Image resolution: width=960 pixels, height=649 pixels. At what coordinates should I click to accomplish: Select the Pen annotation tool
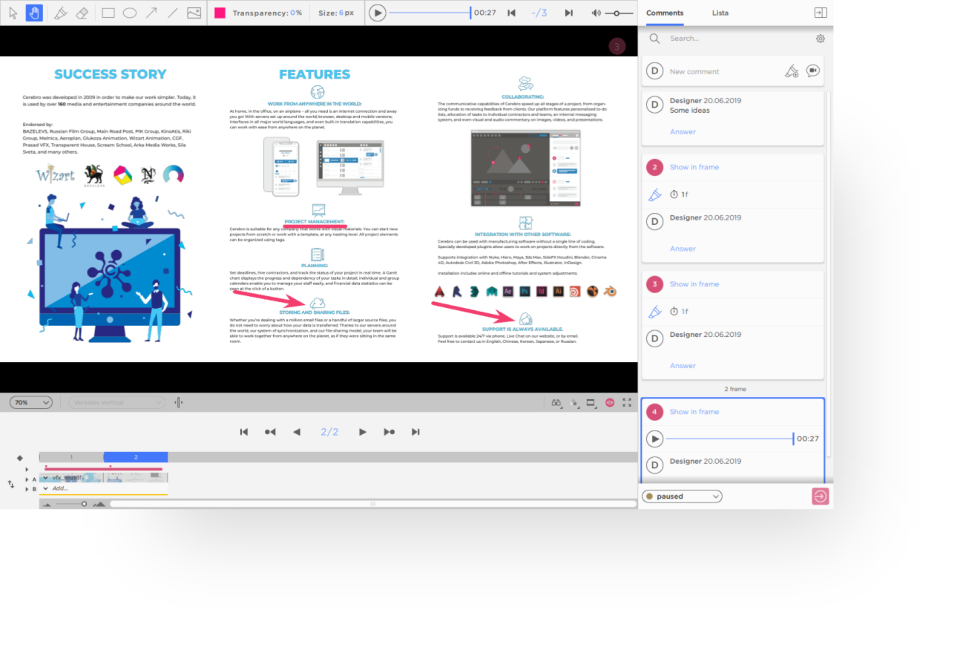coord(62,12)
